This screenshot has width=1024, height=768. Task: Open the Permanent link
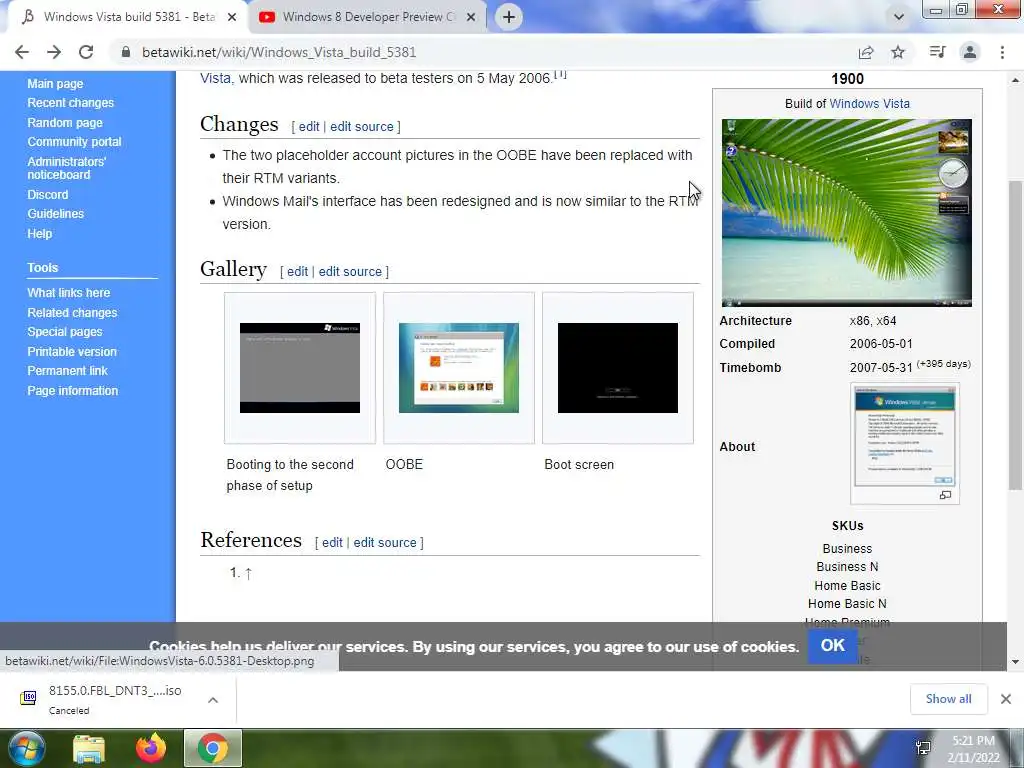67,370
